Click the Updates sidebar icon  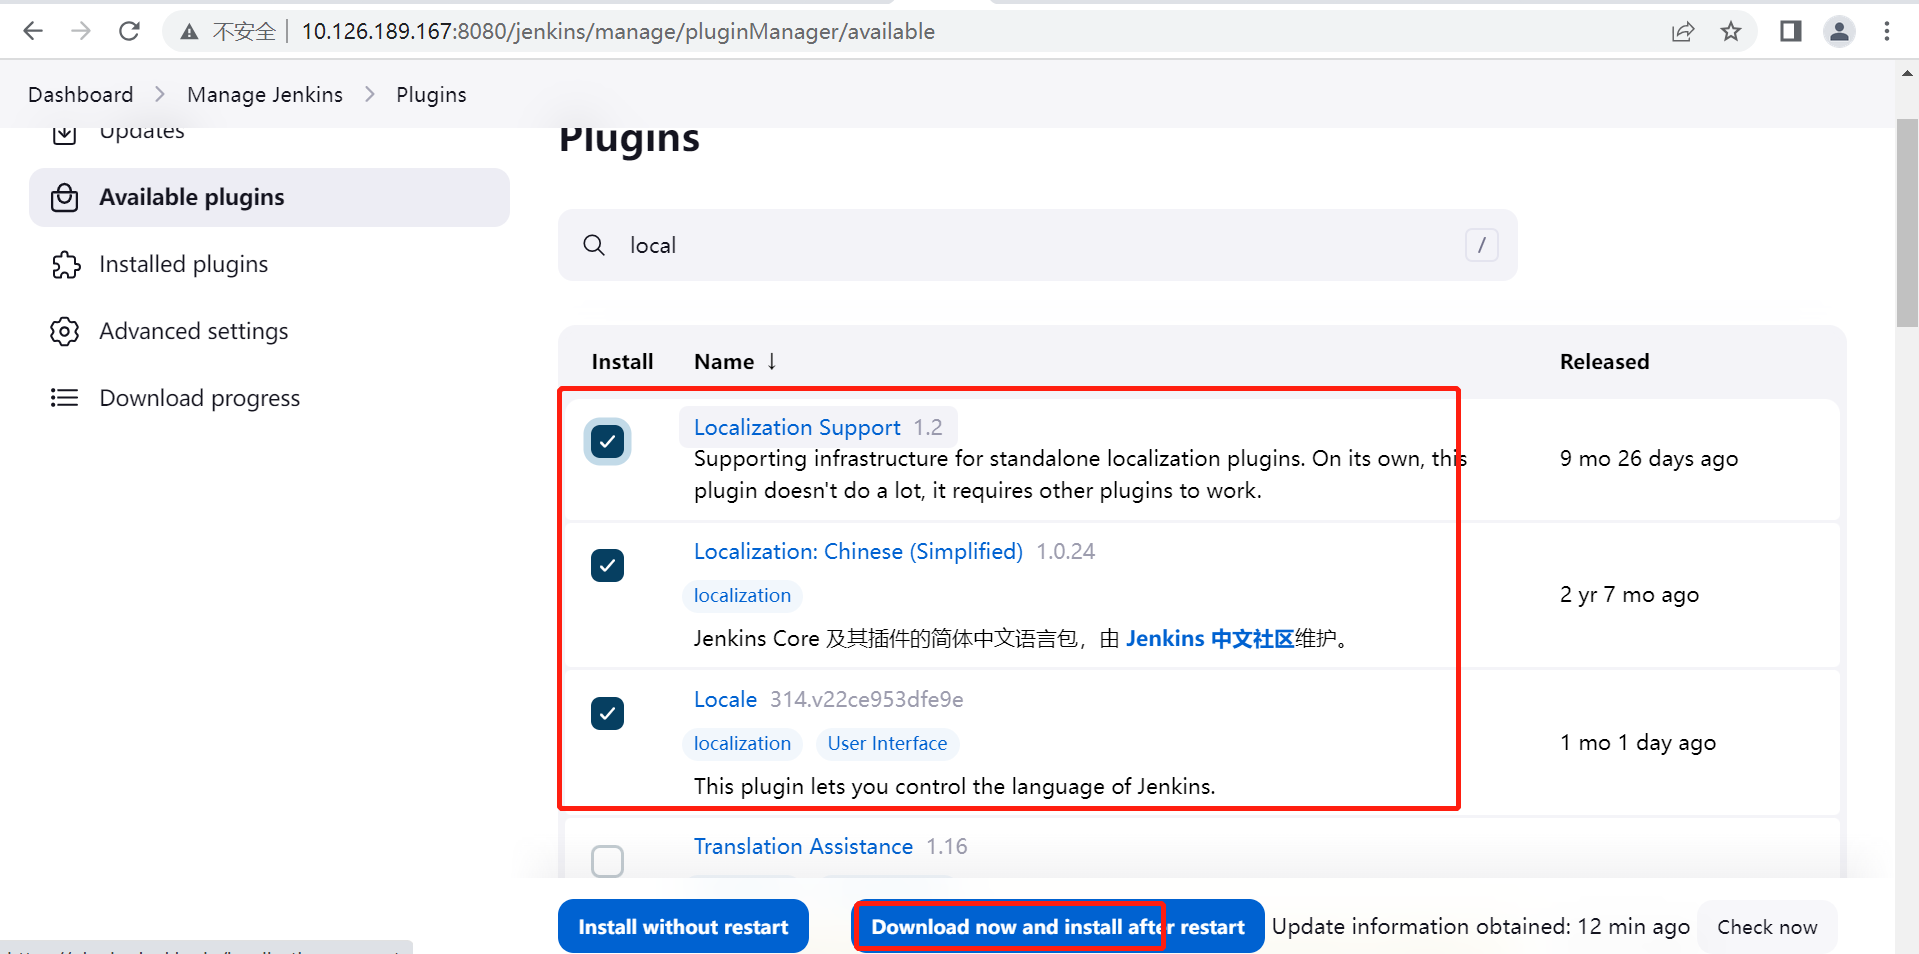tap(64, 134)
